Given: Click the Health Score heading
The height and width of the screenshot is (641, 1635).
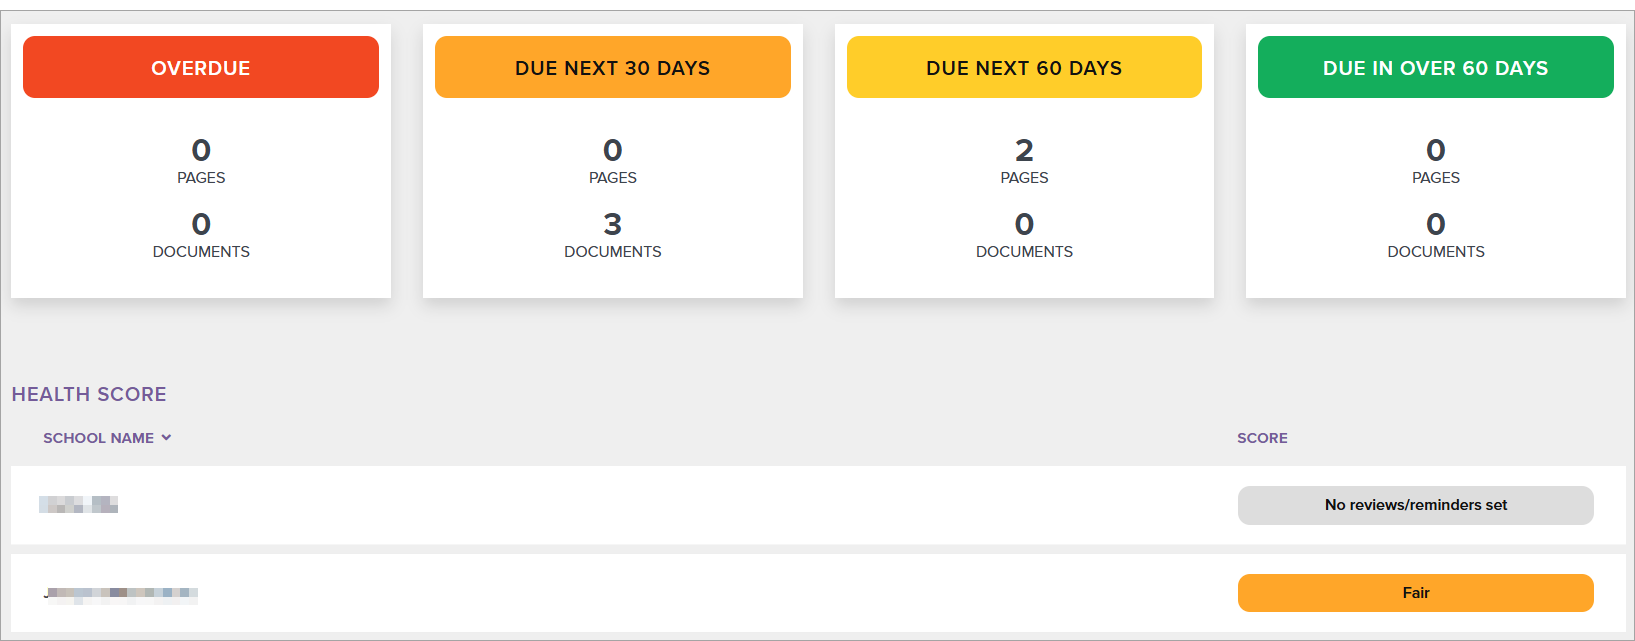Looking at the screenshot, I should (89, 394).
